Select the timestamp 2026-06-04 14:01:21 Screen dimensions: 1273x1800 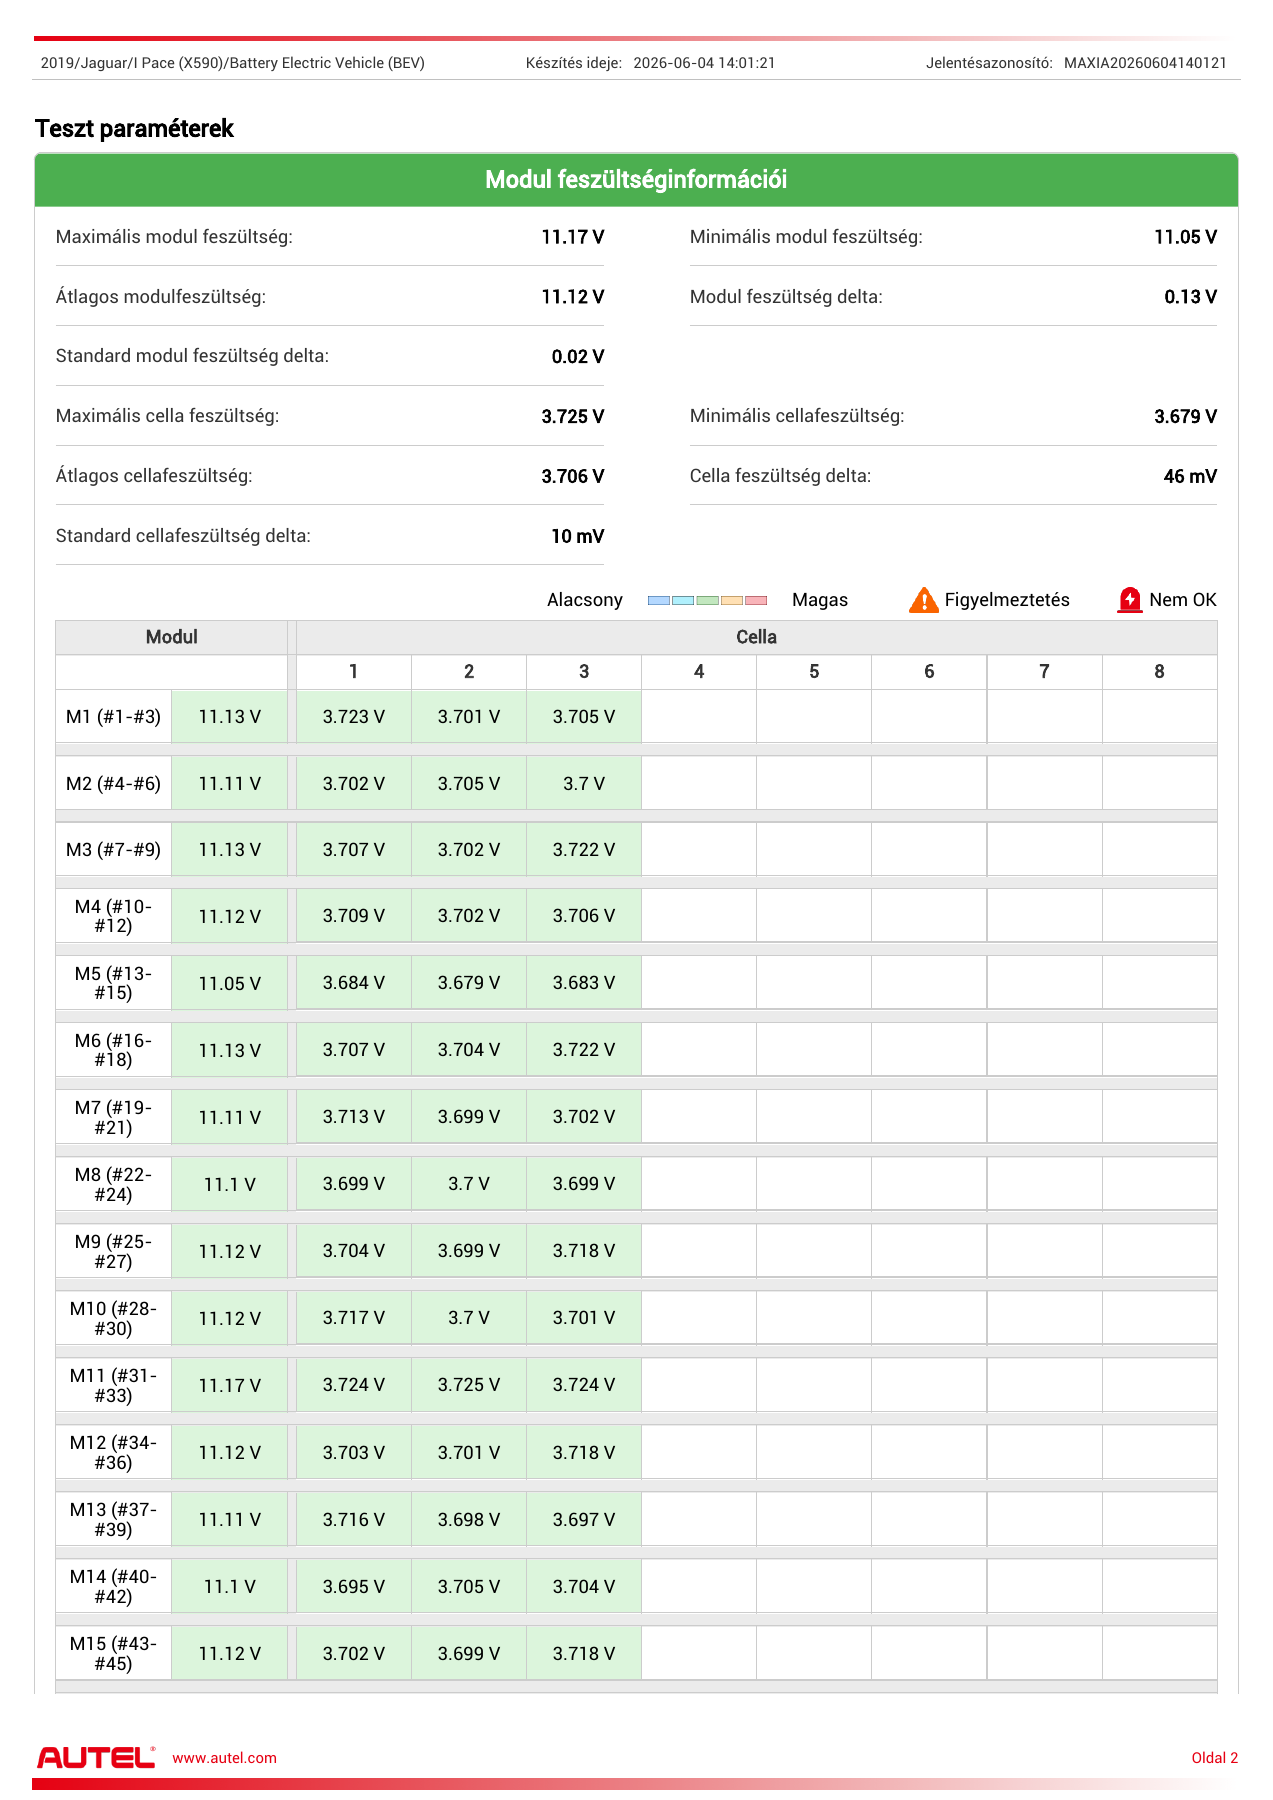pos(704,63)
